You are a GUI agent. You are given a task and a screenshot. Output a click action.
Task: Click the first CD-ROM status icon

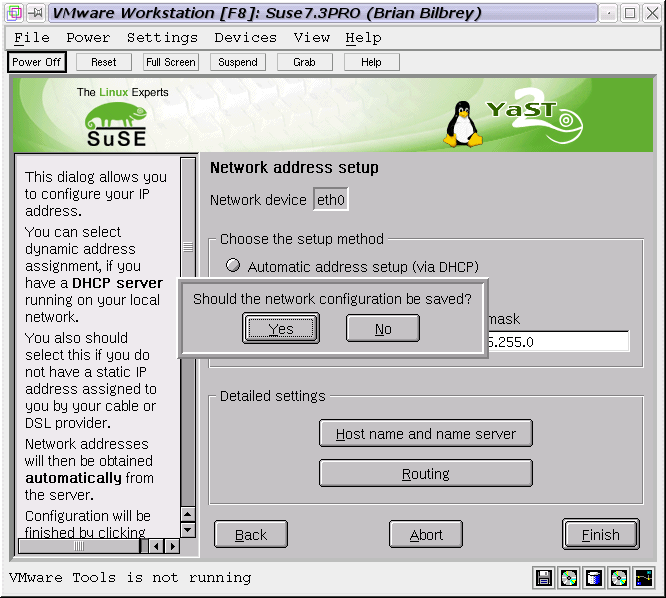coord(569,578)
